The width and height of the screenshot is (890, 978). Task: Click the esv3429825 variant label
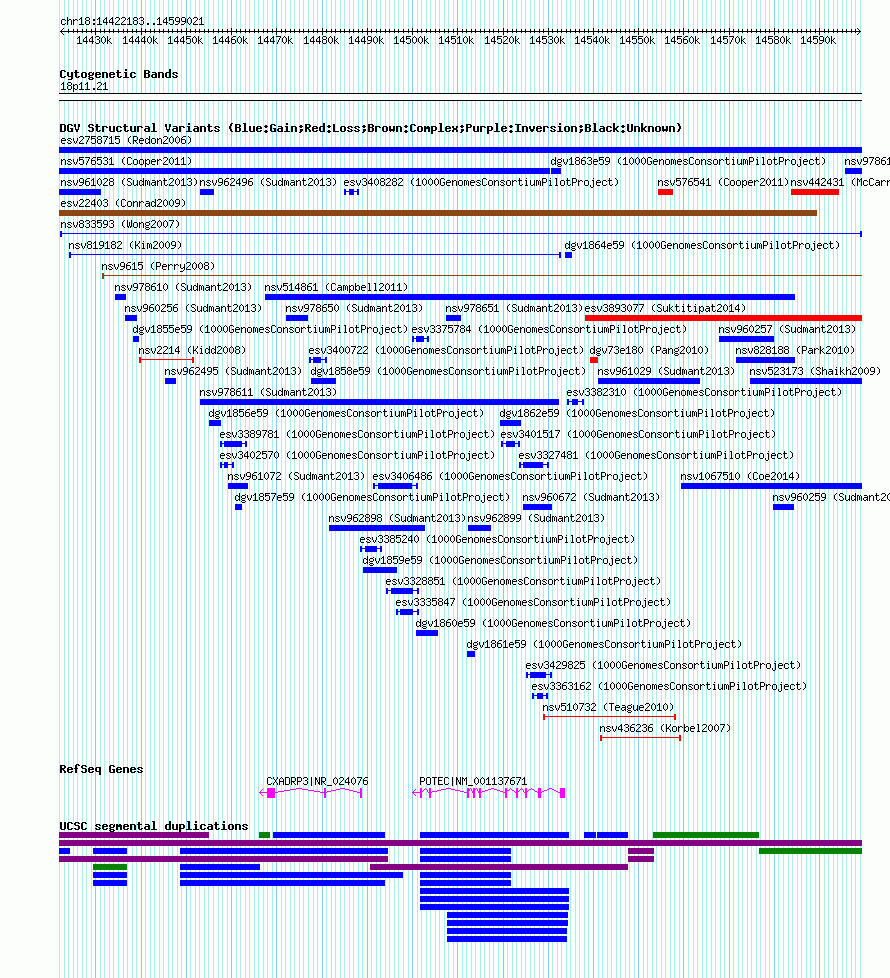click(664, 666)
